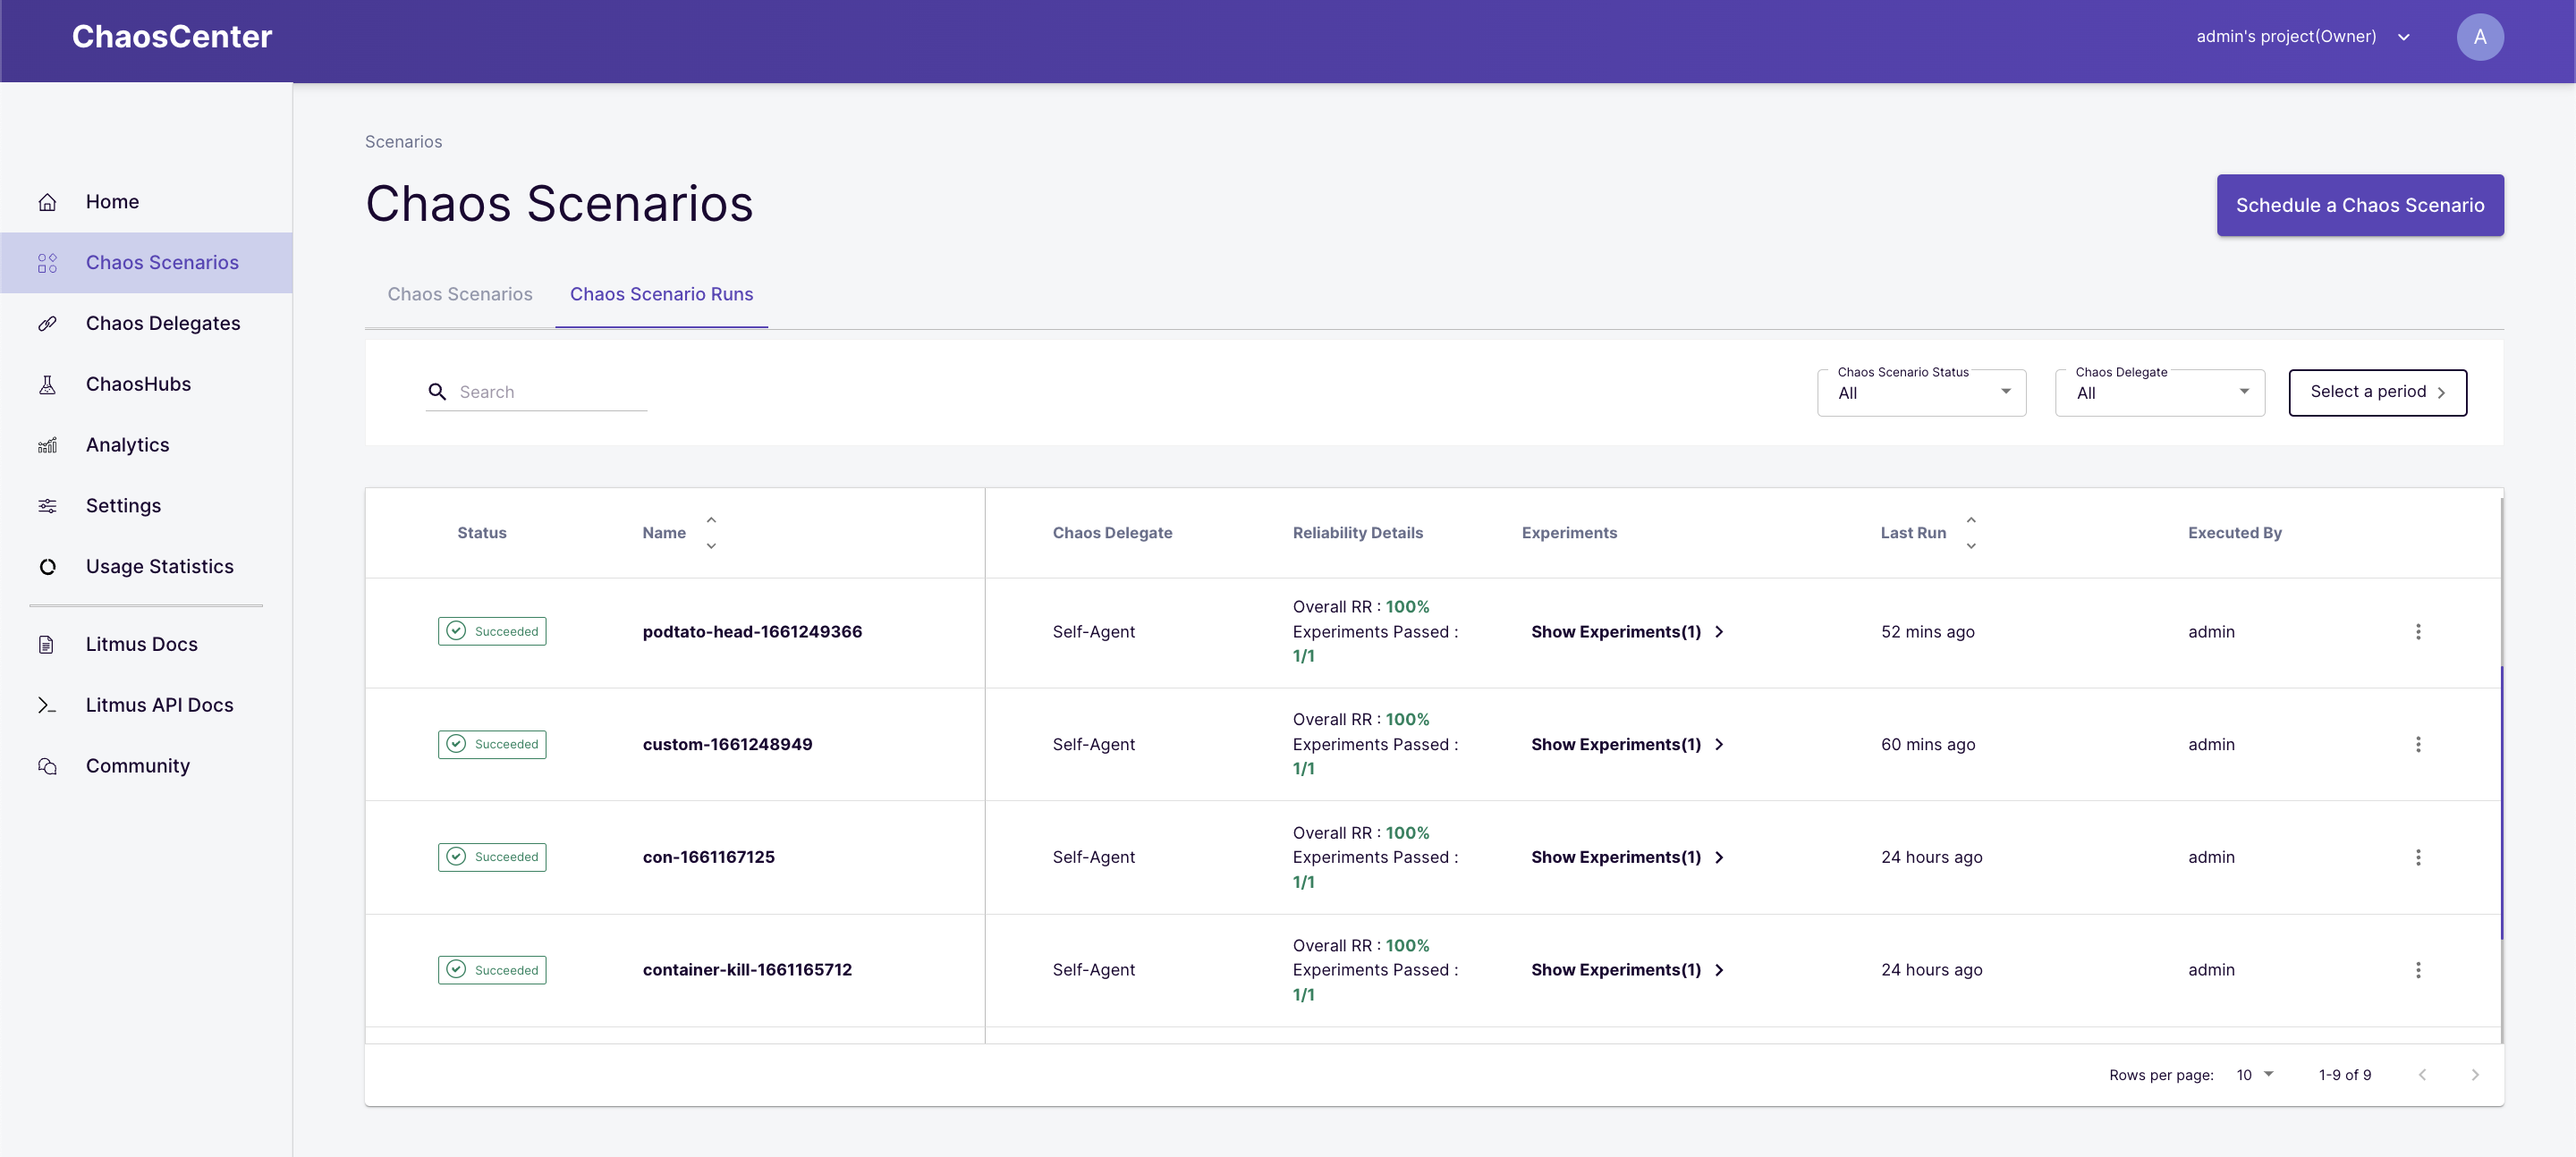Open the Rows per page dropdown
This screenshot has width=2576, height=1157.
coord(2254,1075)
